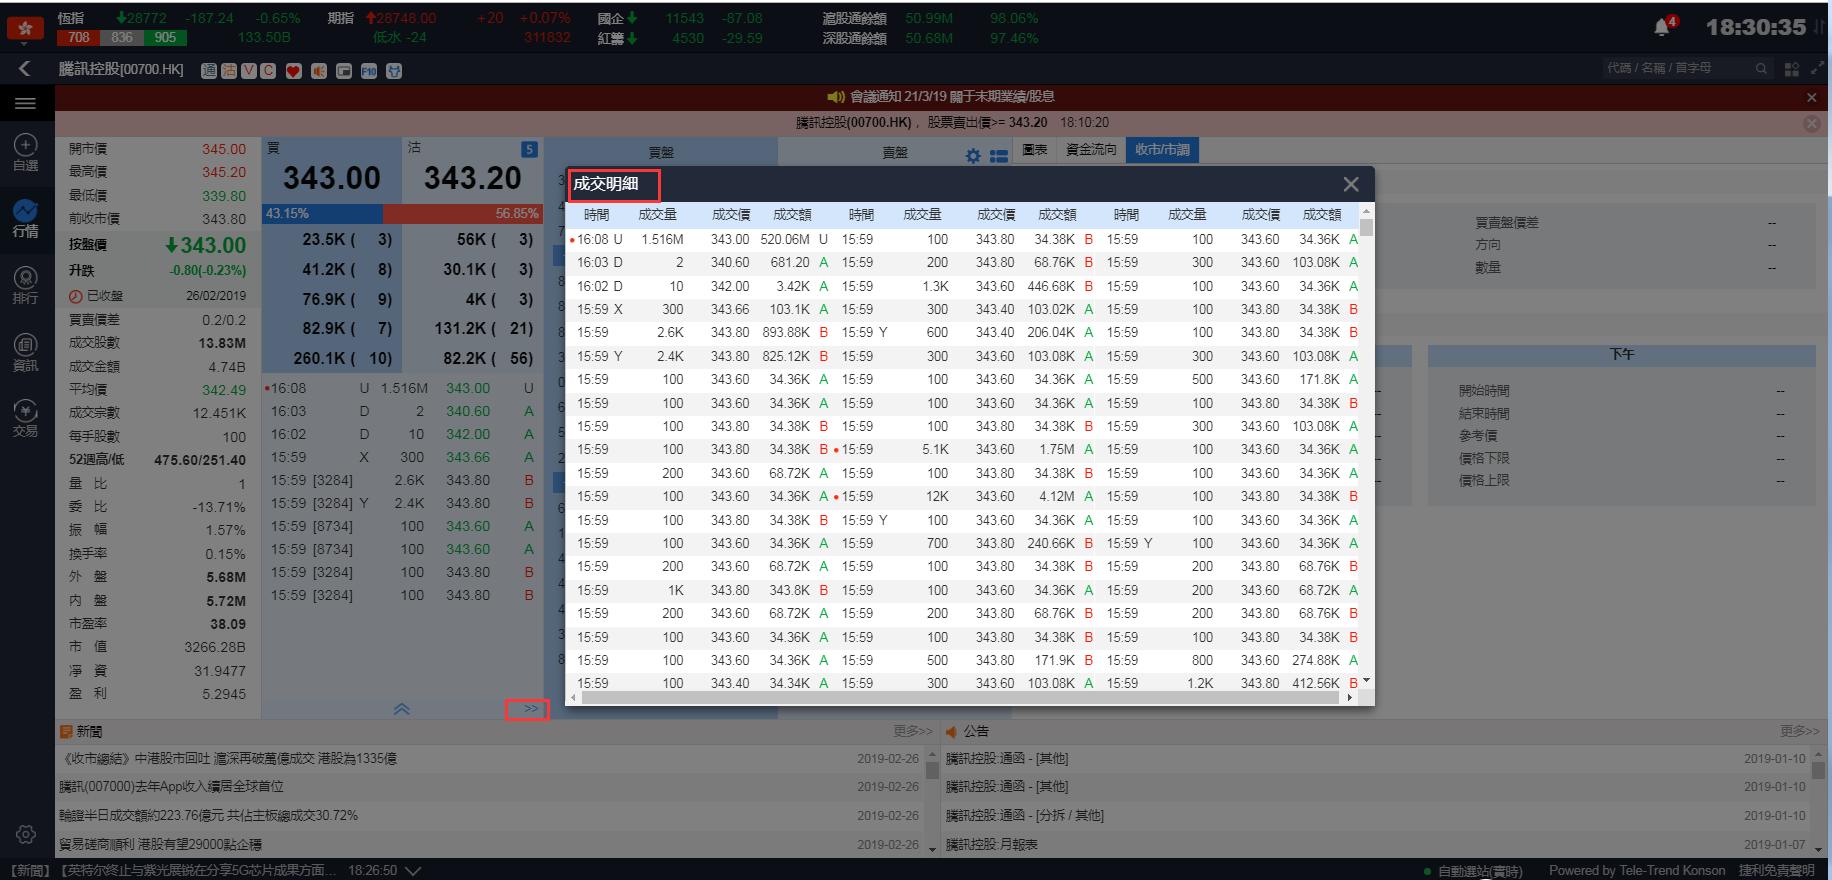The height and width of the screenshot is (880, 1832).
Task: Toggle the red heart favorite icon
Action: (x=293, y=71)
